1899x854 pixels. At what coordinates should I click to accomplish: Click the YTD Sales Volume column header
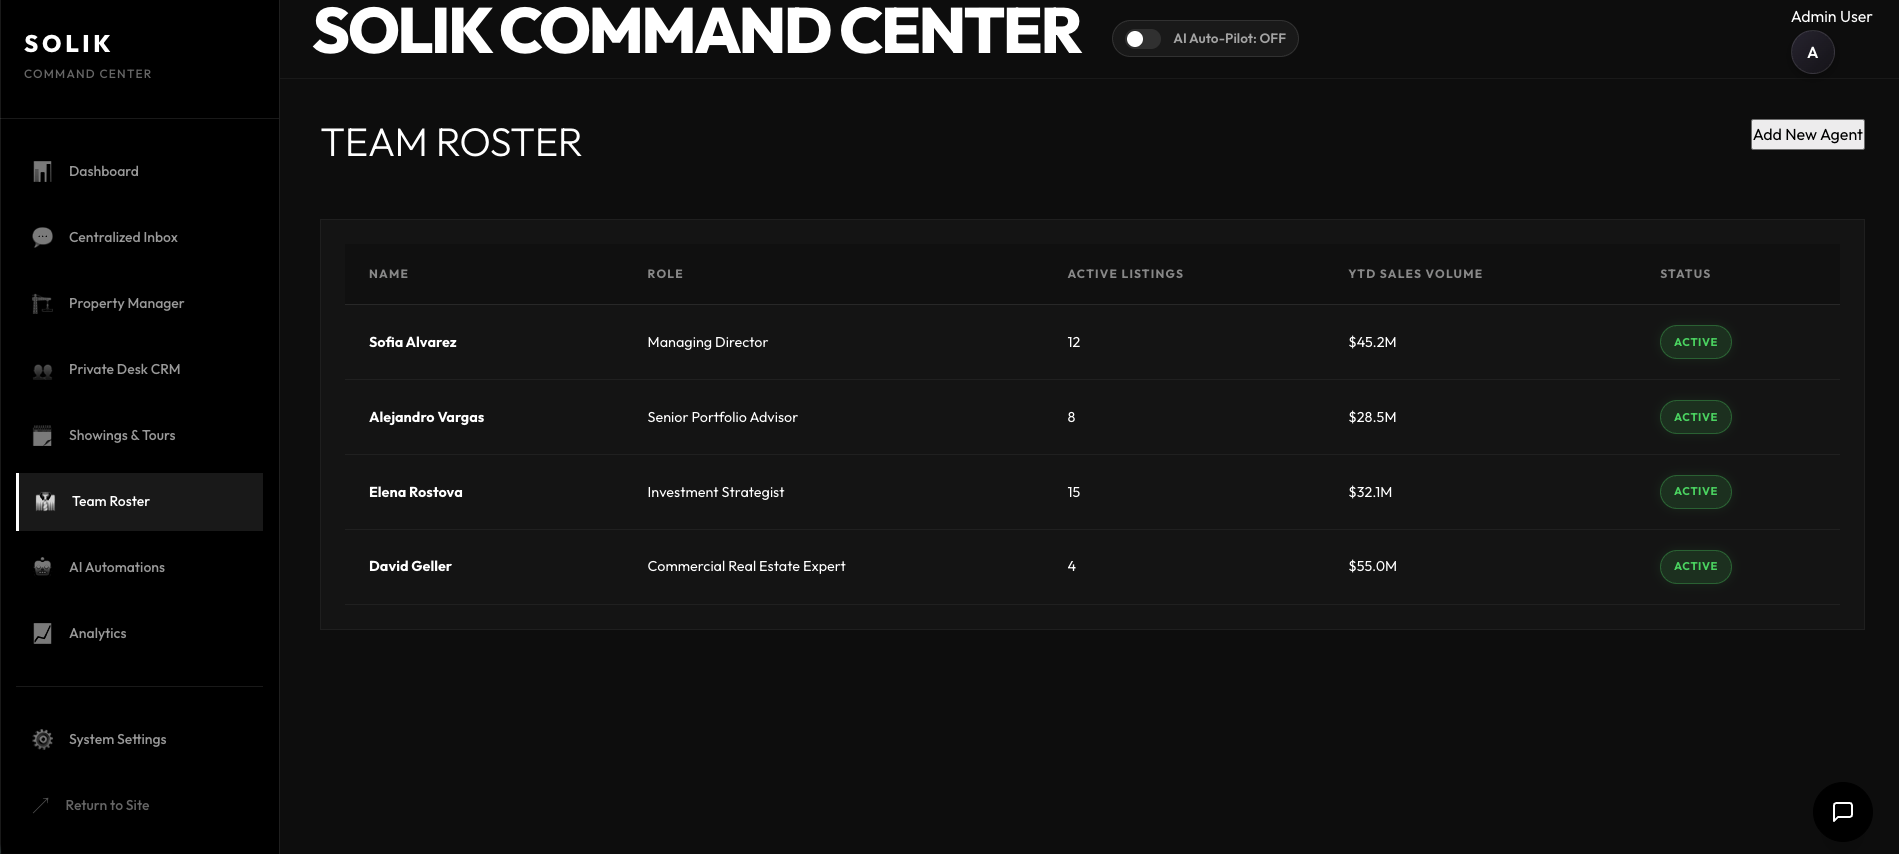[x=1414, y=274]
